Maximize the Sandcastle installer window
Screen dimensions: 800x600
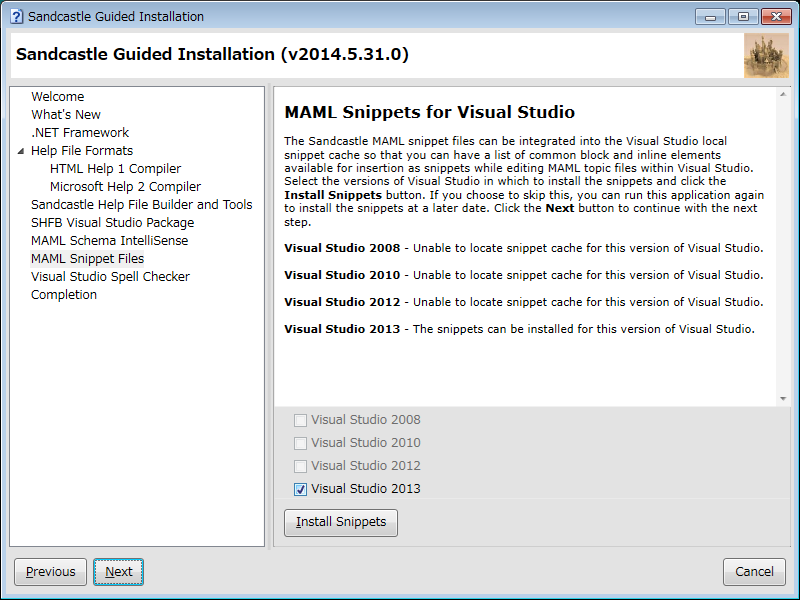pos(743,17)
